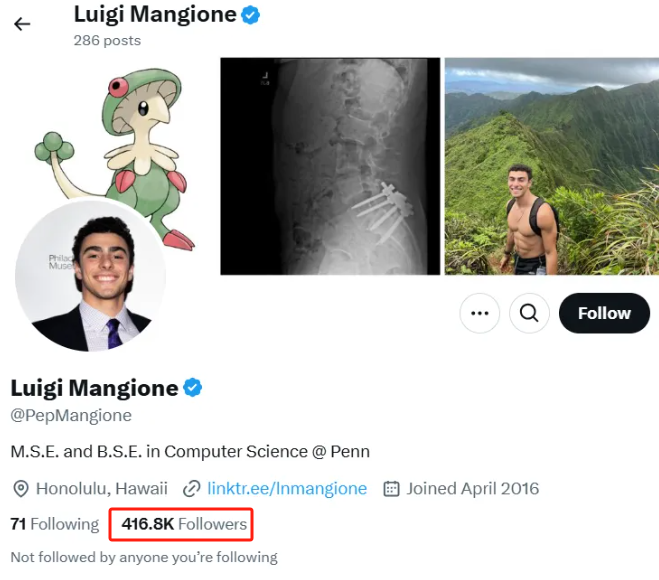Click the @PepMangione handle
Screen dimensions: 659x580
(71, 415)
